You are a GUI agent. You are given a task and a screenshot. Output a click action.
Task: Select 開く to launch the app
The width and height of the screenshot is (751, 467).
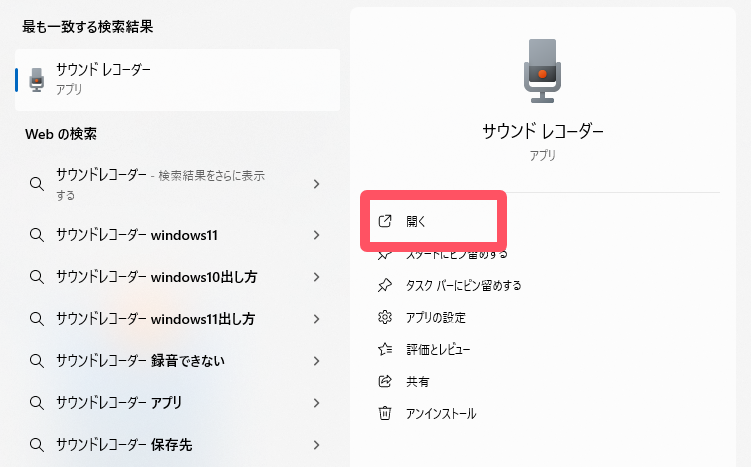416,221
